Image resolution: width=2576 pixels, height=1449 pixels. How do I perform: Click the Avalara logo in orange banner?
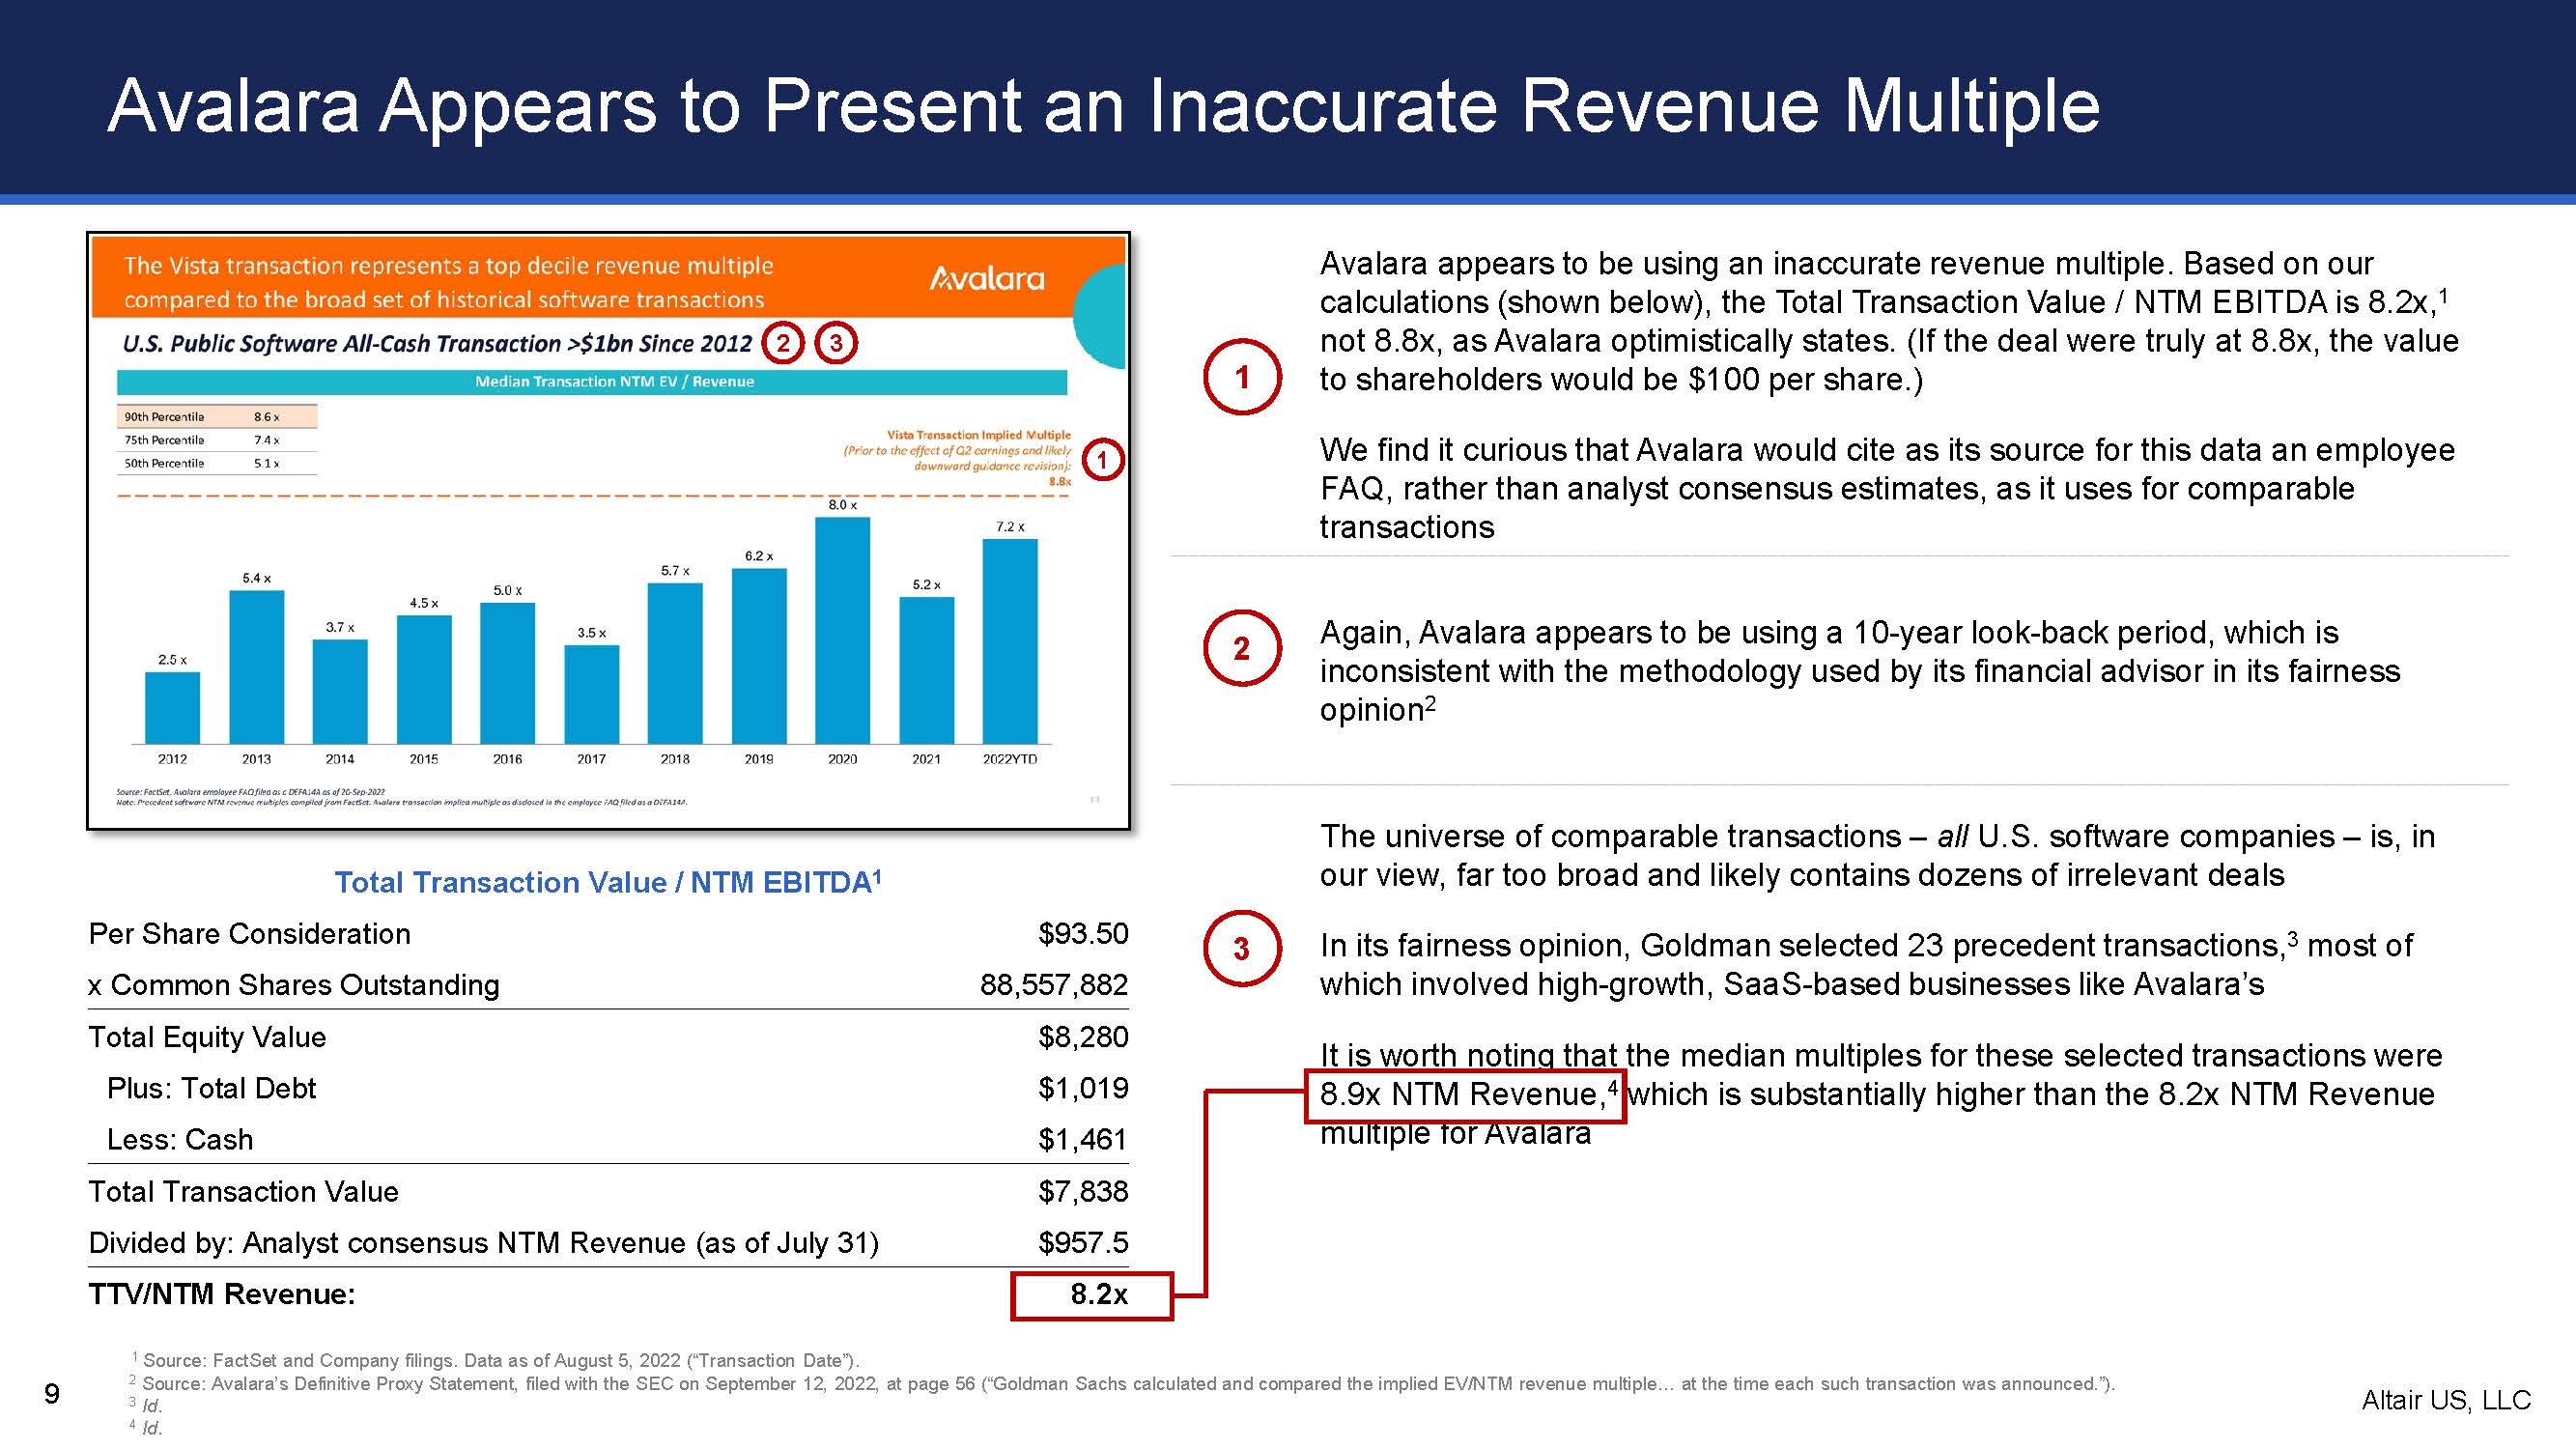pos(986,279)
